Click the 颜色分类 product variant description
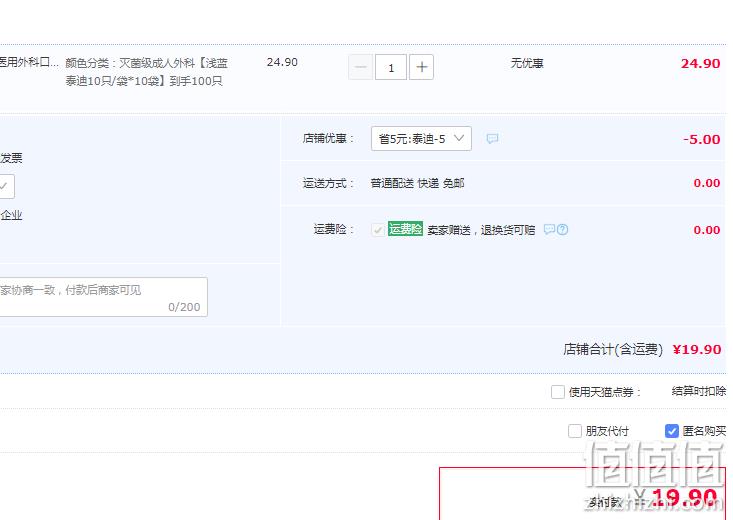This screenshot has width=733, height=520. (146, 72)
